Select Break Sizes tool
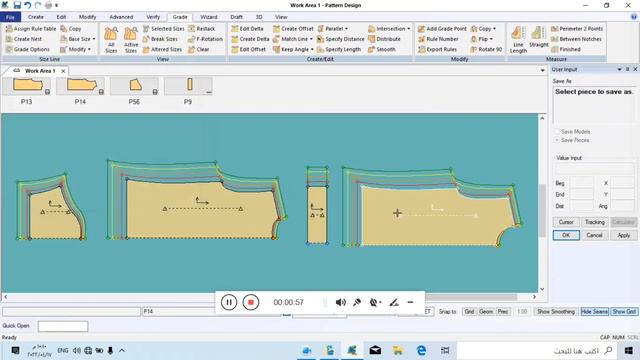 pyautogui.click(x=160, y=39)
